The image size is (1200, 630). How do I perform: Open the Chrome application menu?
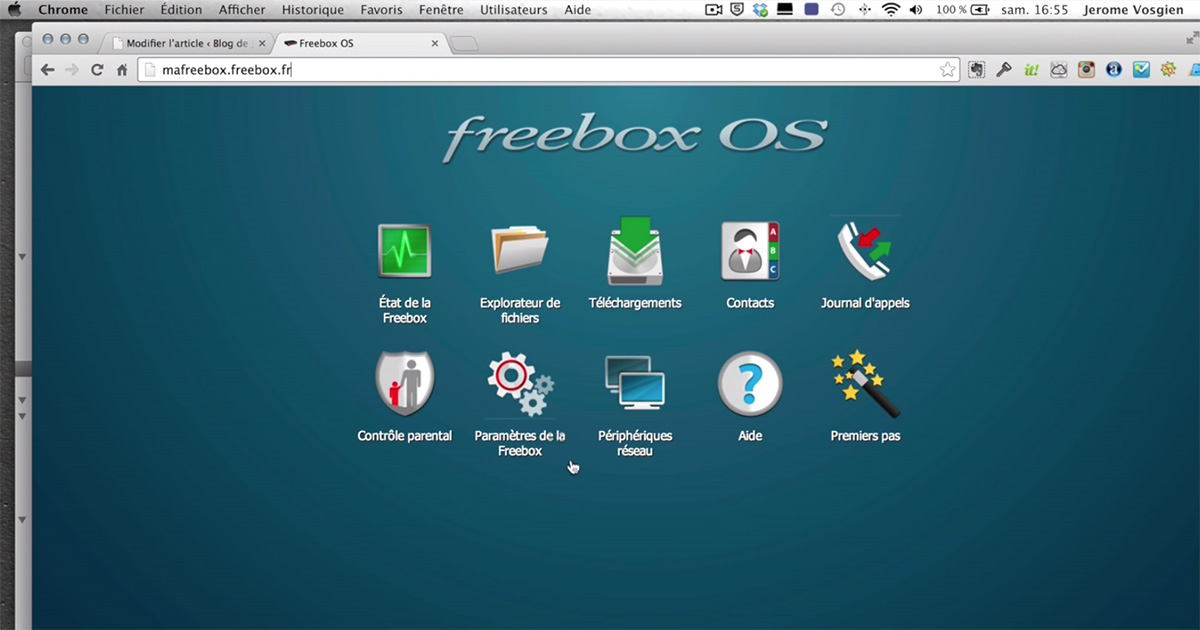pyautogui.click(x=63, y=10)
